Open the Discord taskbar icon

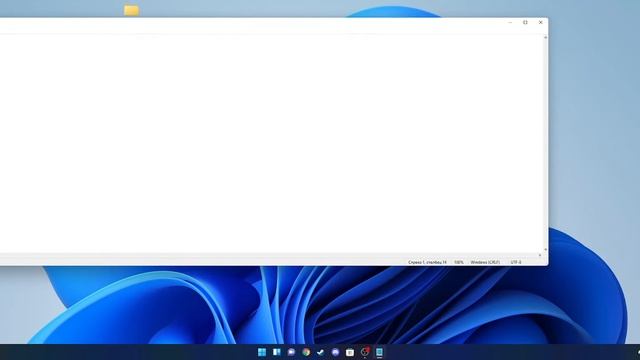[336, 352]
